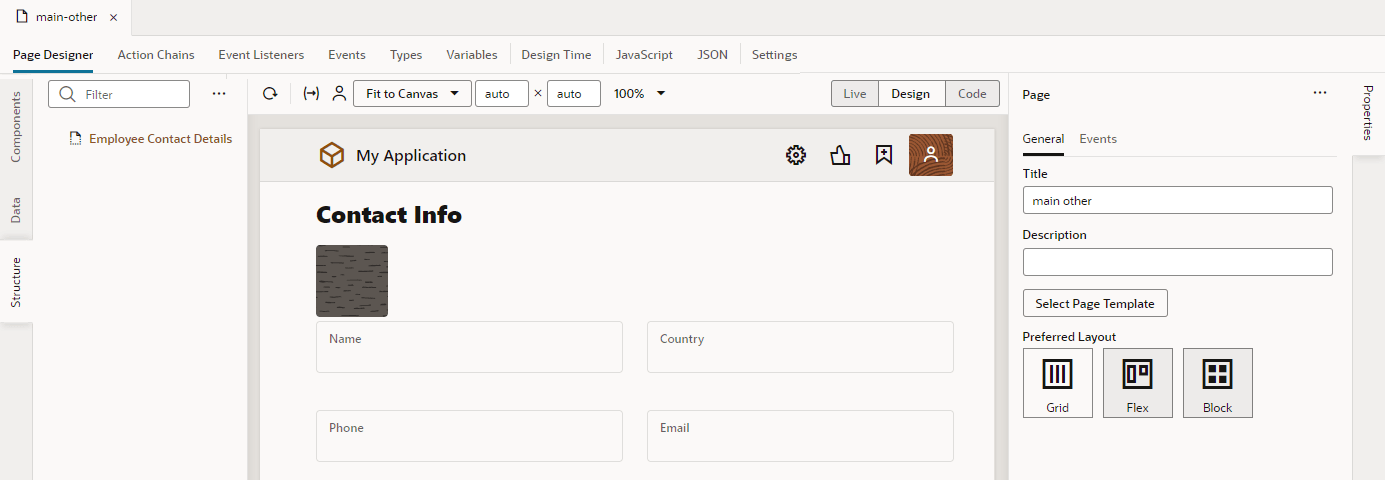Open the Settings tab
The height and width of the screenshot is (480, 1385).
pyautogui.click(x=775, y=55)
